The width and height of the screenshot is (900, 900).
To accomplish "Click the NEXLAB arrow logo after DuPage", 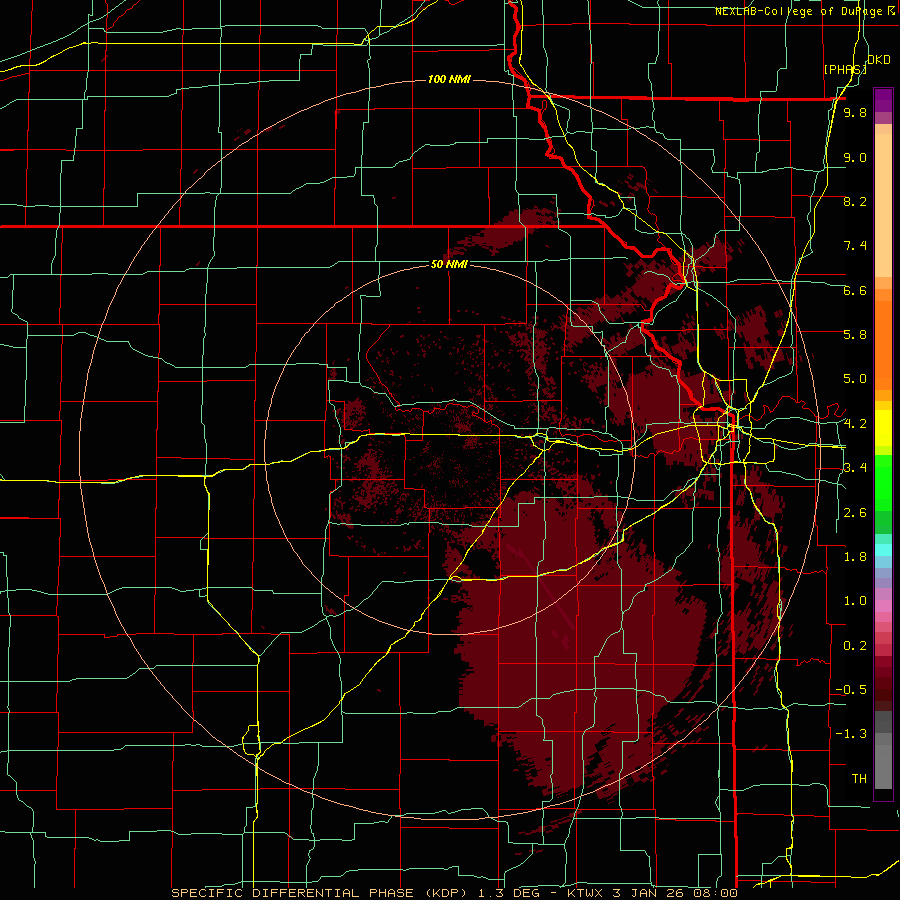I will pyautogui.click(x=891, y=11).
